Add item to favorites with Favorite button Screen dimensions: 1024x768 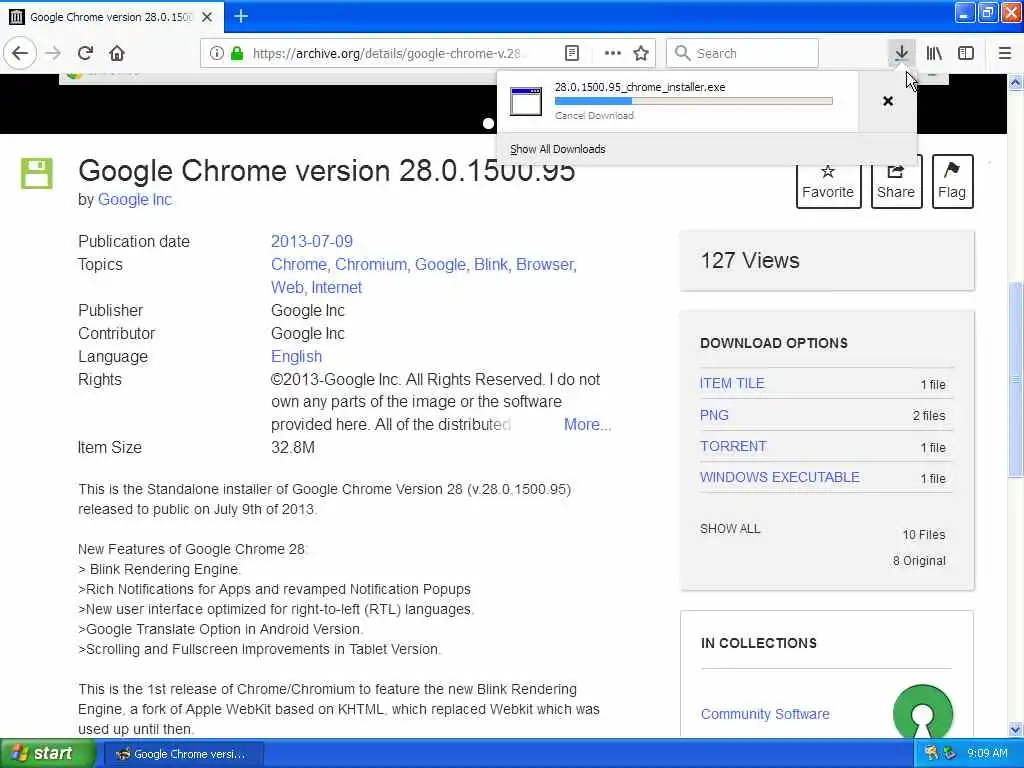(828, 182)
